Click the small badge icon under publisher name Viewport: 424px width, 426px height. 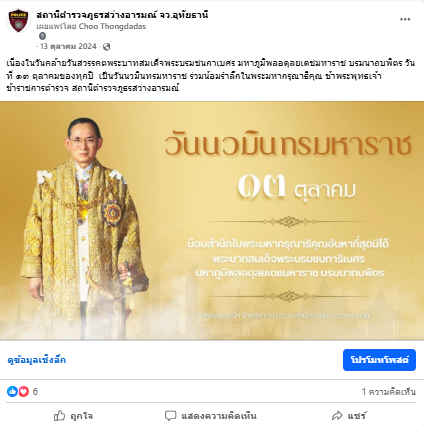coord(42,36)
